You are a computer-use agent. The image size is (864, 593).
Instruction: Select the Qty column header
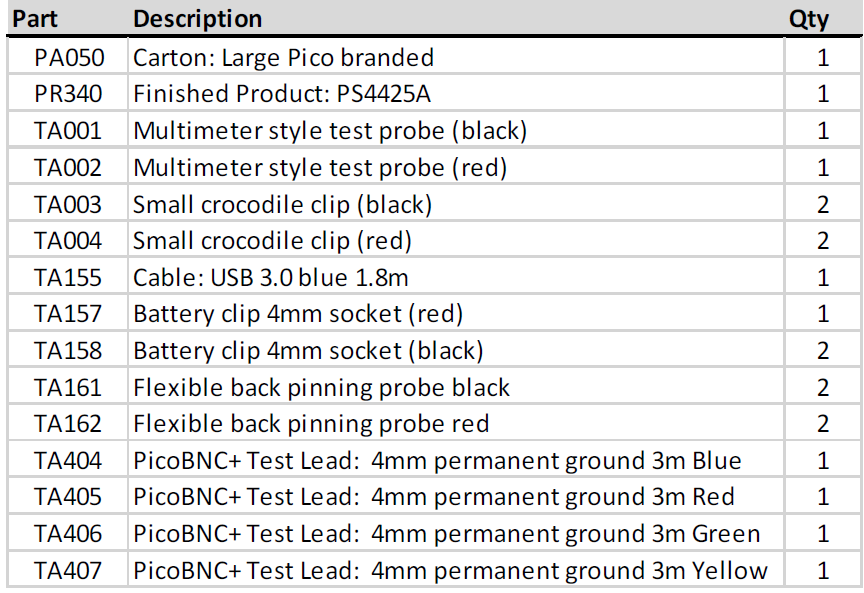tap(824, 18)
